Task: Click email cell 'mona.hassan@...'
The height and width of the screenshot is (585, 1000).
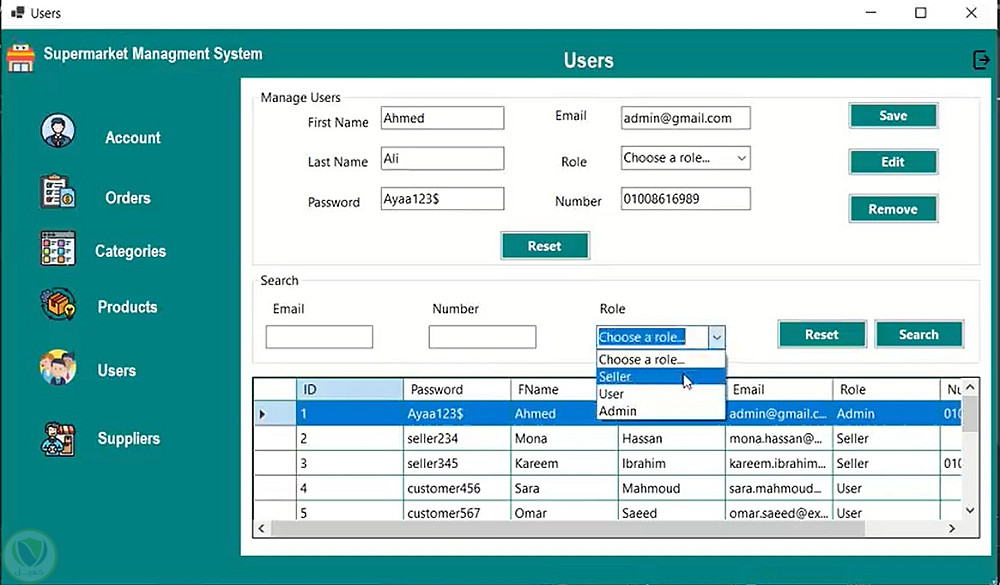Action: 779,438
